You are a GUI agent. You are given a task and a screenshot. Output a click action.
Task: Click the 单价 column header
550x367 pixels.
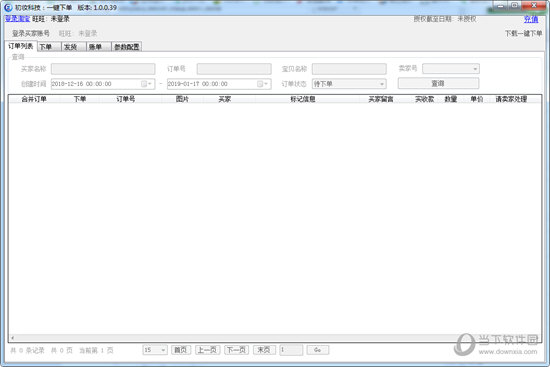coord(477,99)
